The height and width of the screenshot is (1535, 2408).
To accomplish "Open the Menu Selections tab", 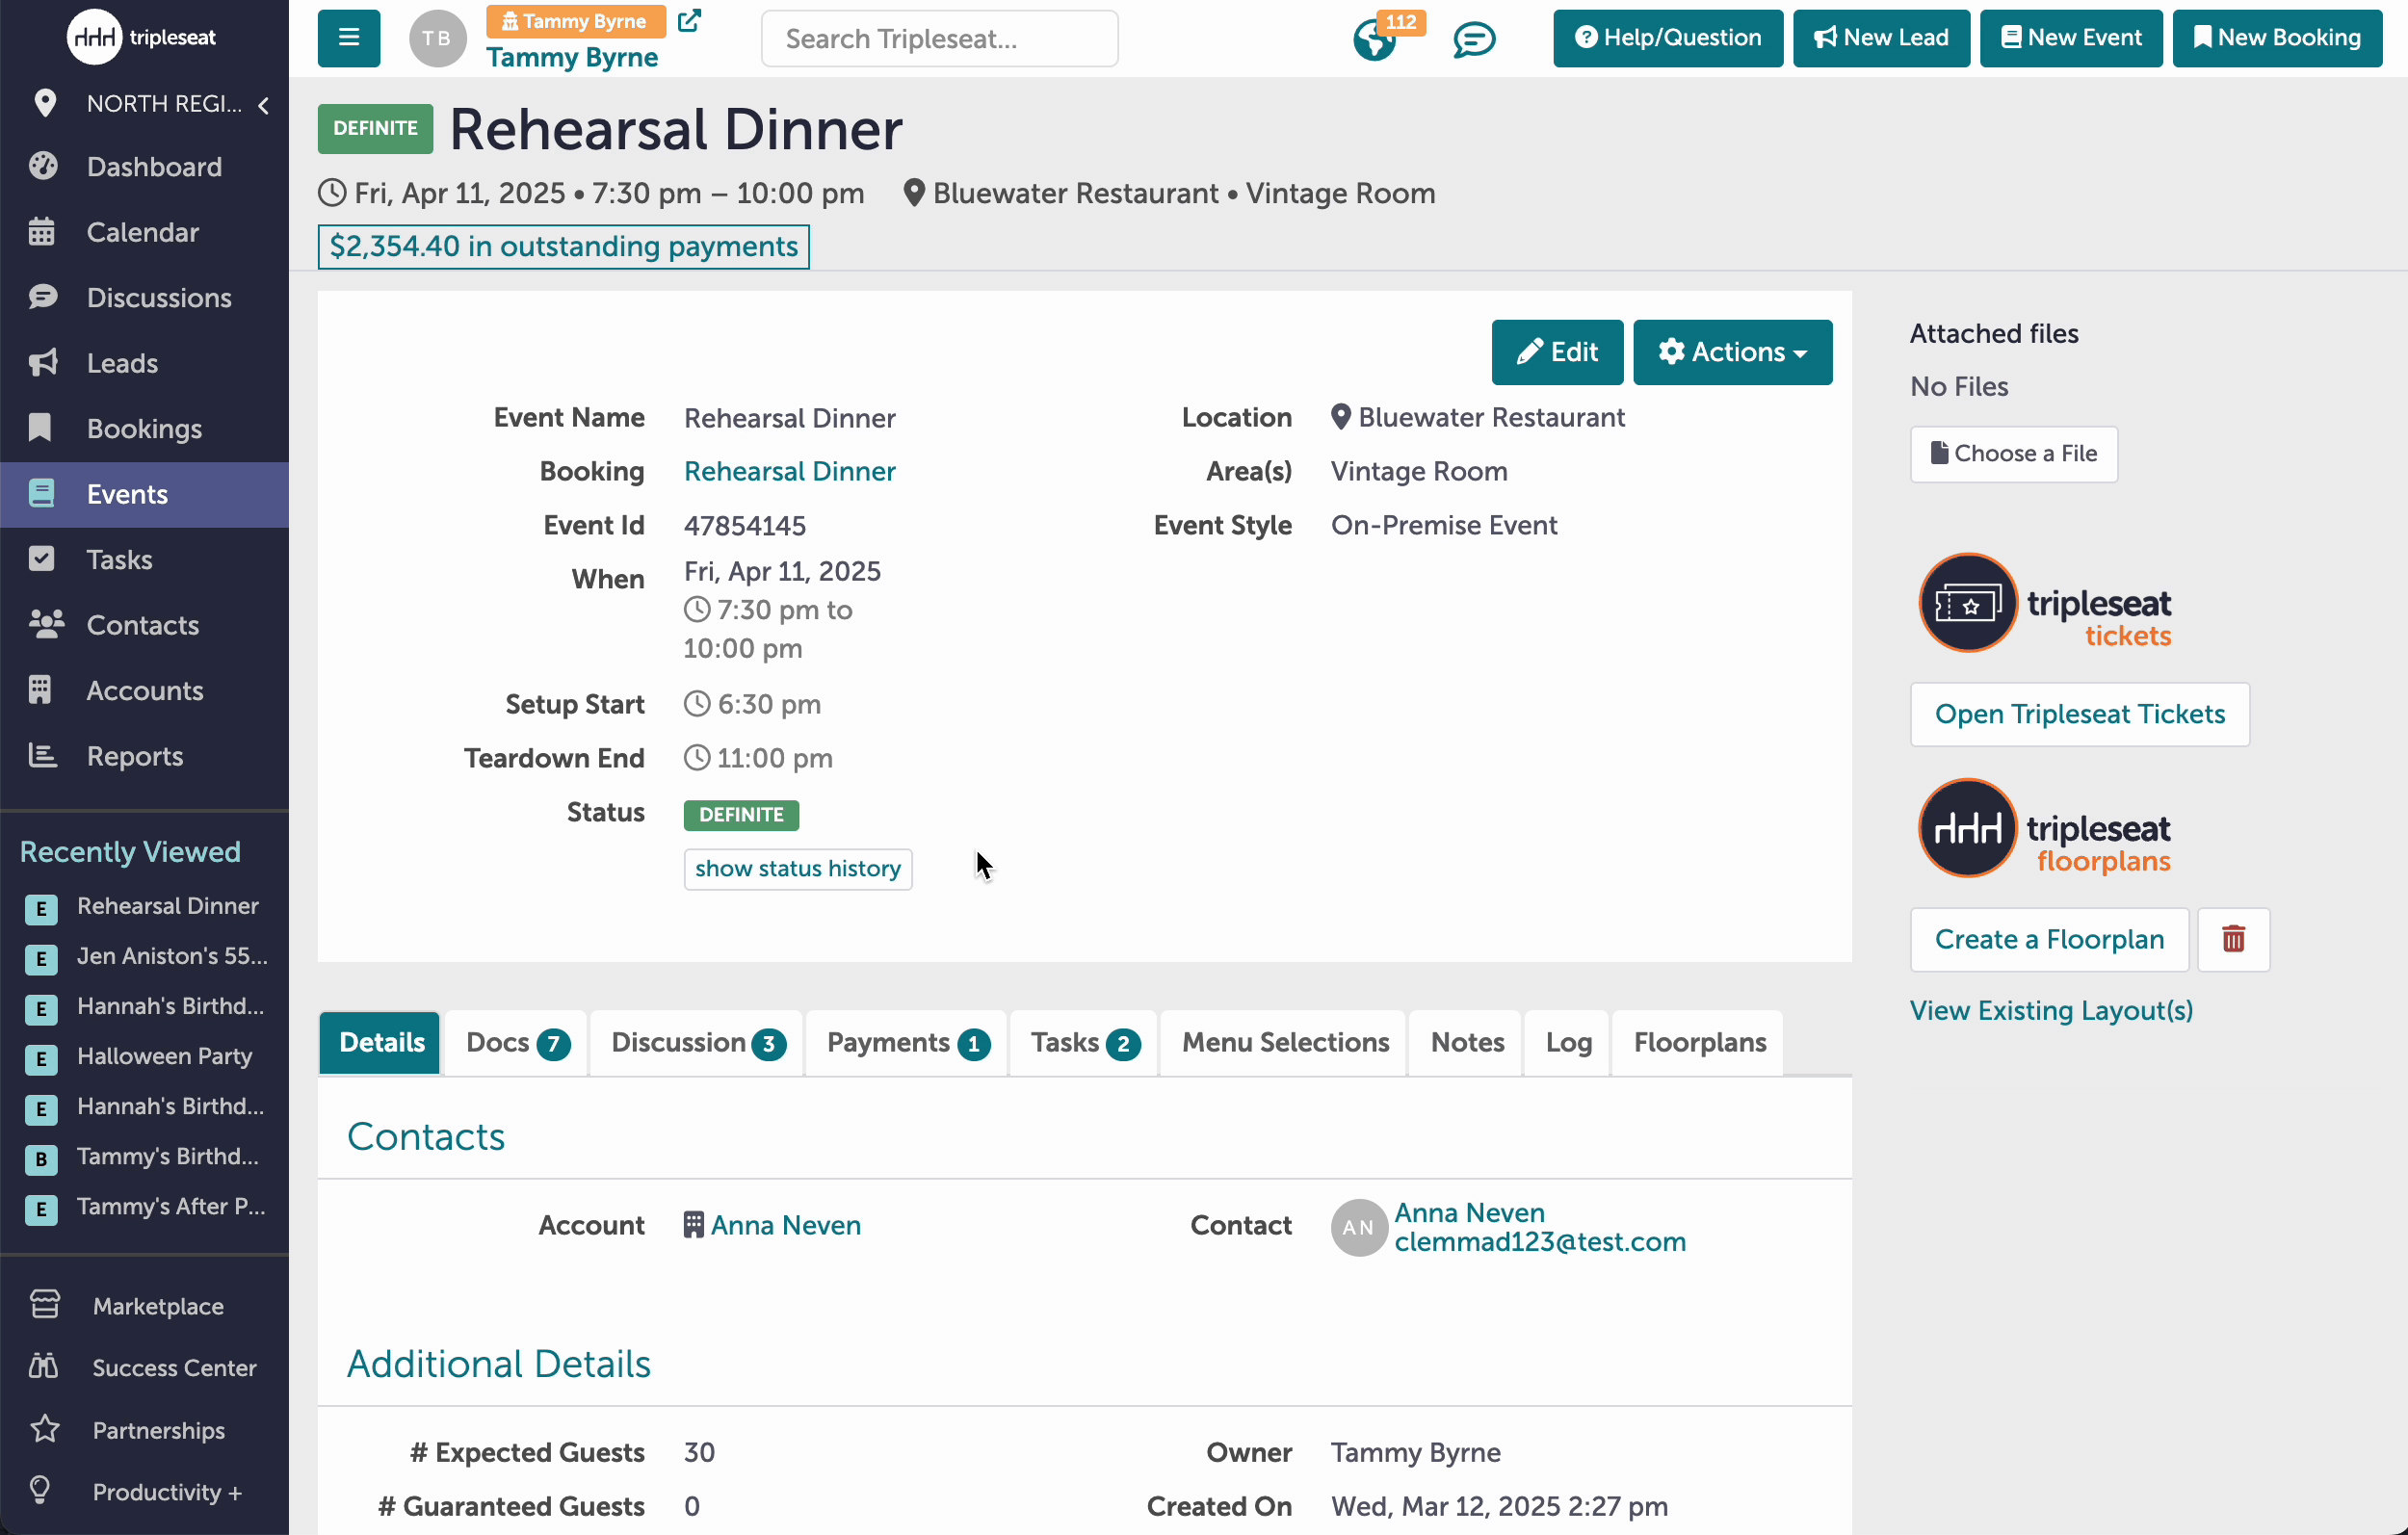I will (x=1284, y=1042).
